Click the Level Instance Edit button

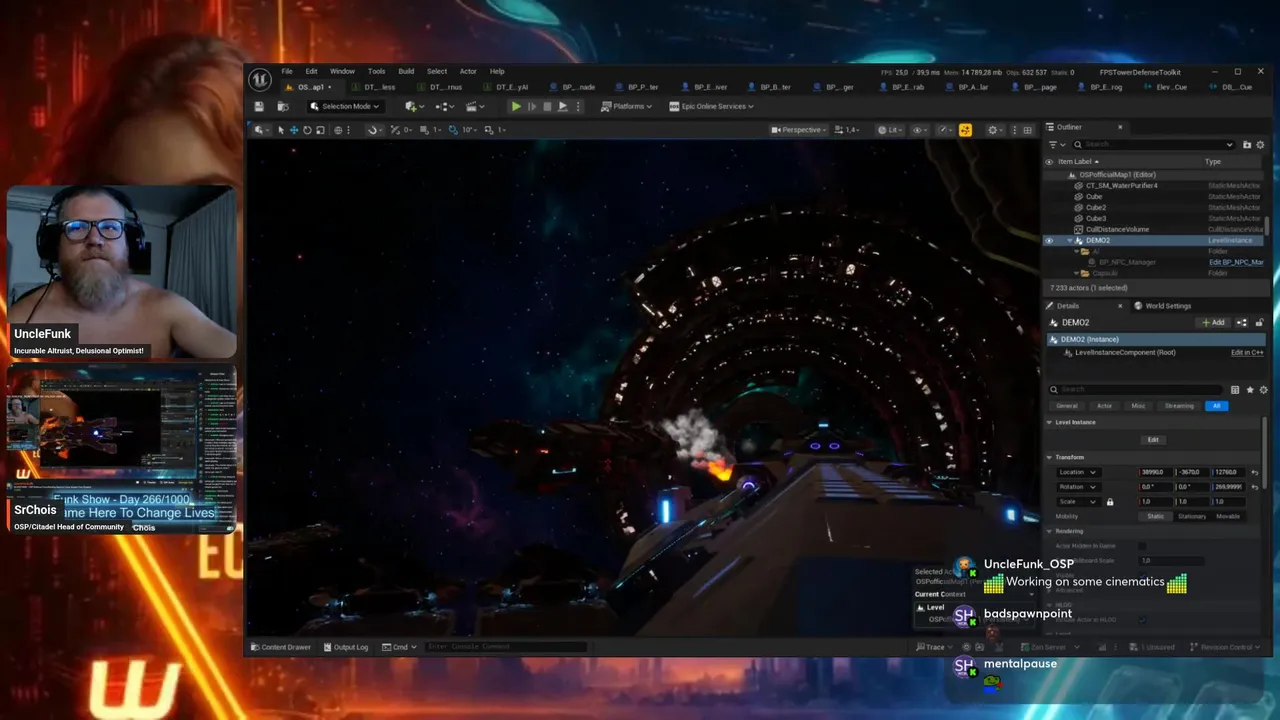tap(1153, 440)
